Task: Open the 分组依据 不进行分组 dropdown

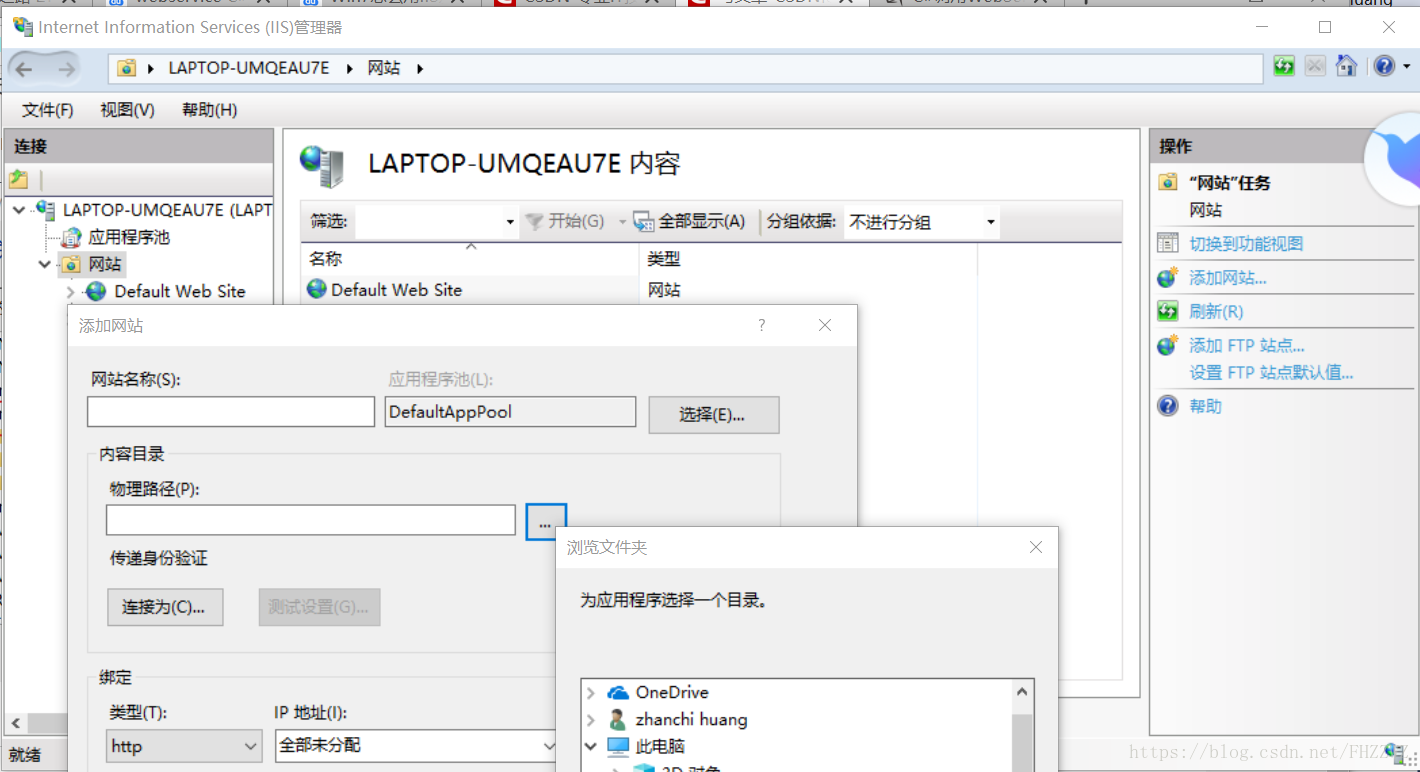Action: click(x=921, y=222)
